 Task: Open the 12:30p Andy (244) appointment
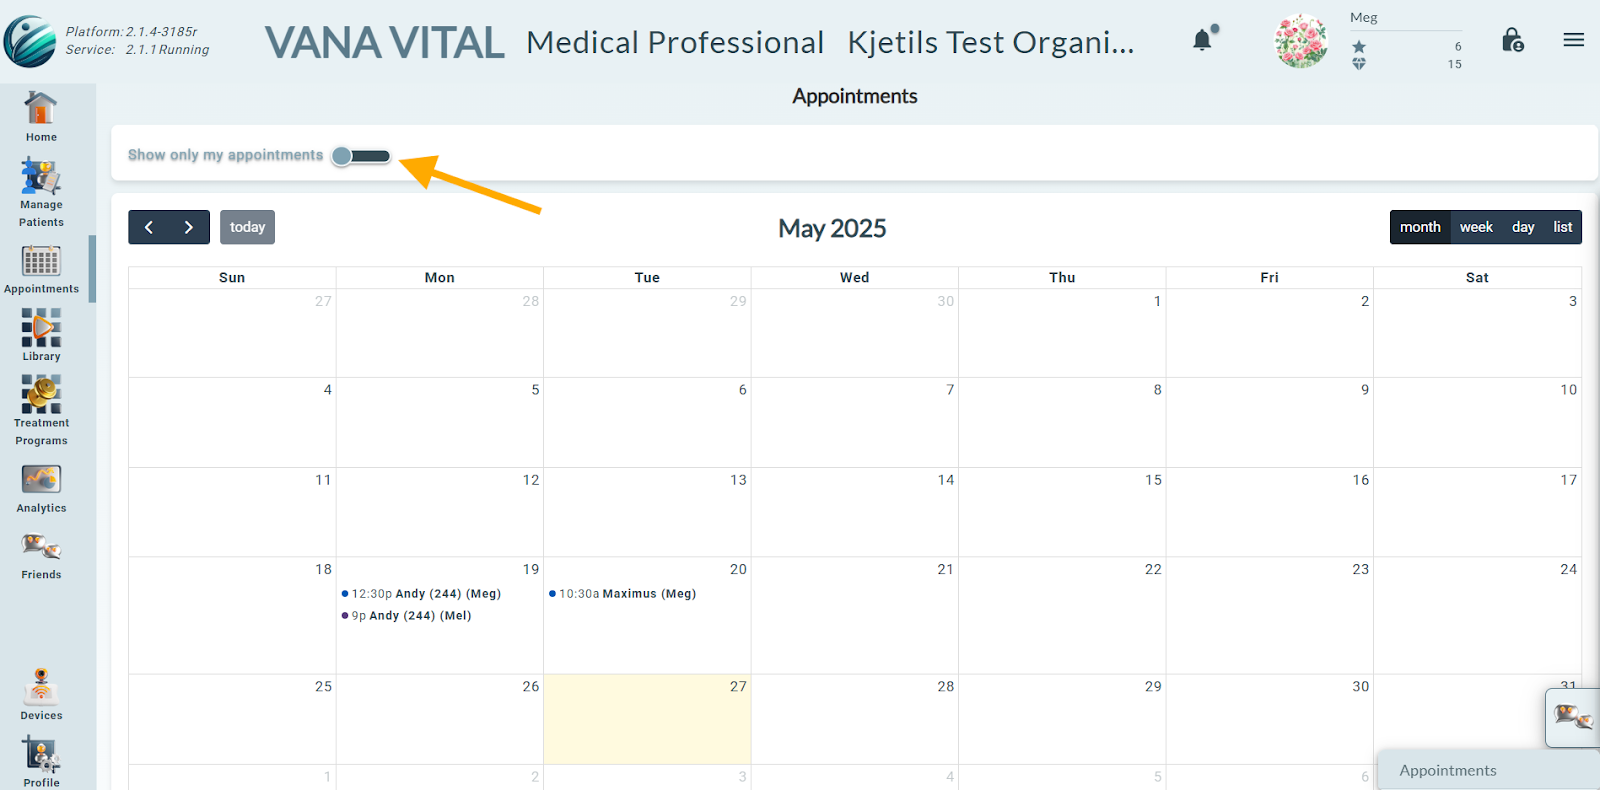pos(421,594)
